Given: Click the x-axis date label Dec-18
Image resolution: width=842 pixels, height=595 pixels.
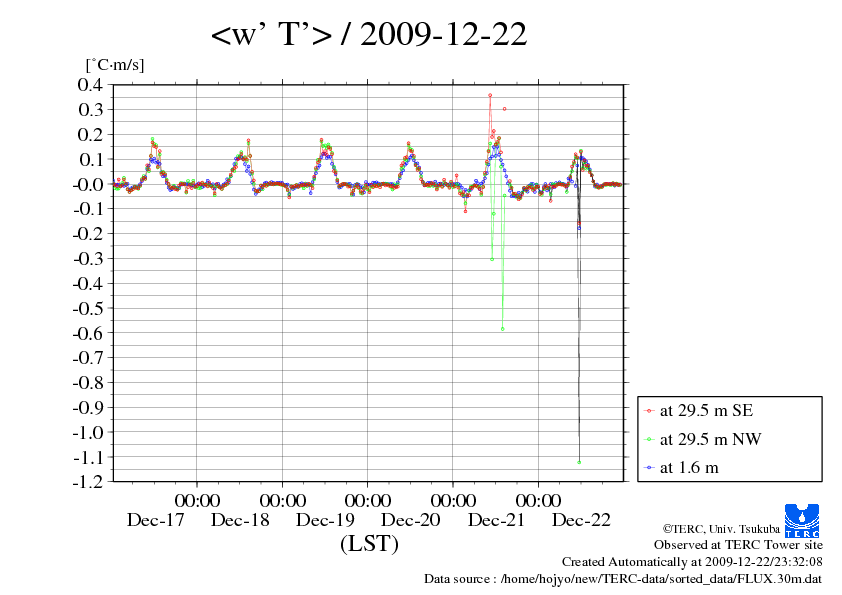Looking at the screenshot, I should [240, 520].
